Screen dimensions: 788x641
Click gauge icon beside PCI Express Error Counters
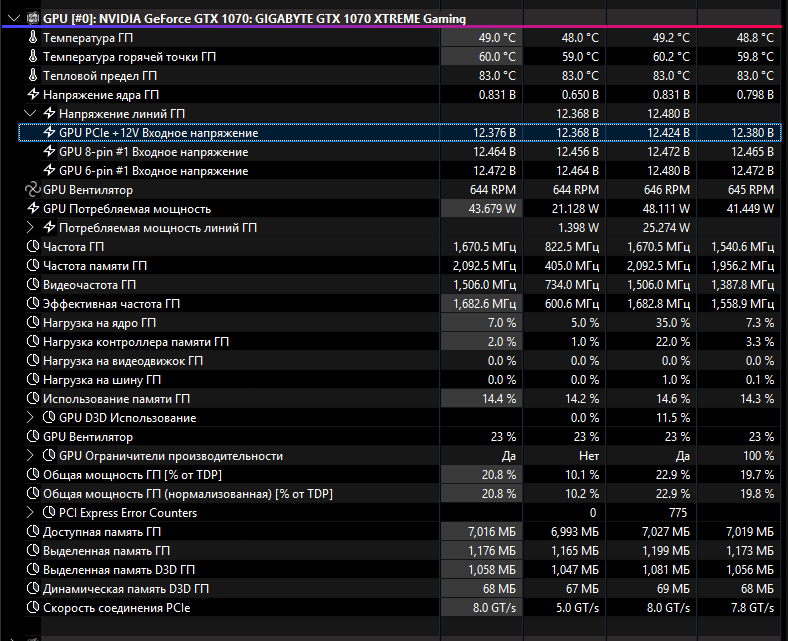49,512
